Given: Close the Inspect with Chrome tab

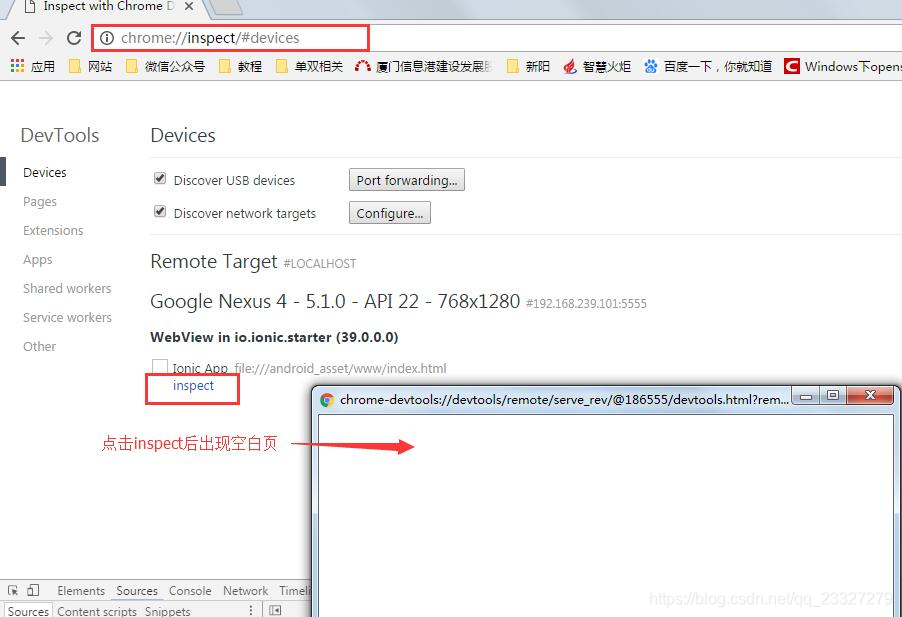Looking at the screenshot, I should (189, 7).
